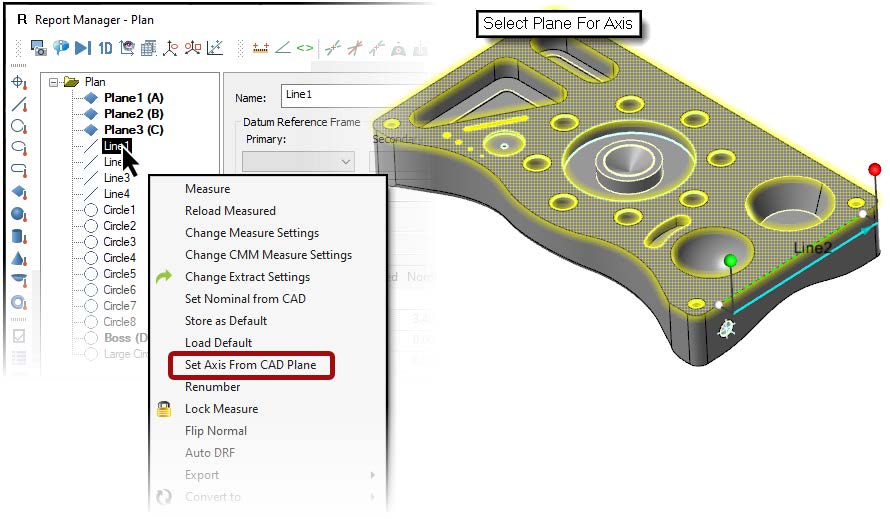Open the Primary datum dropdown
The height and width of the screenshot is (519, 890).
298,162
